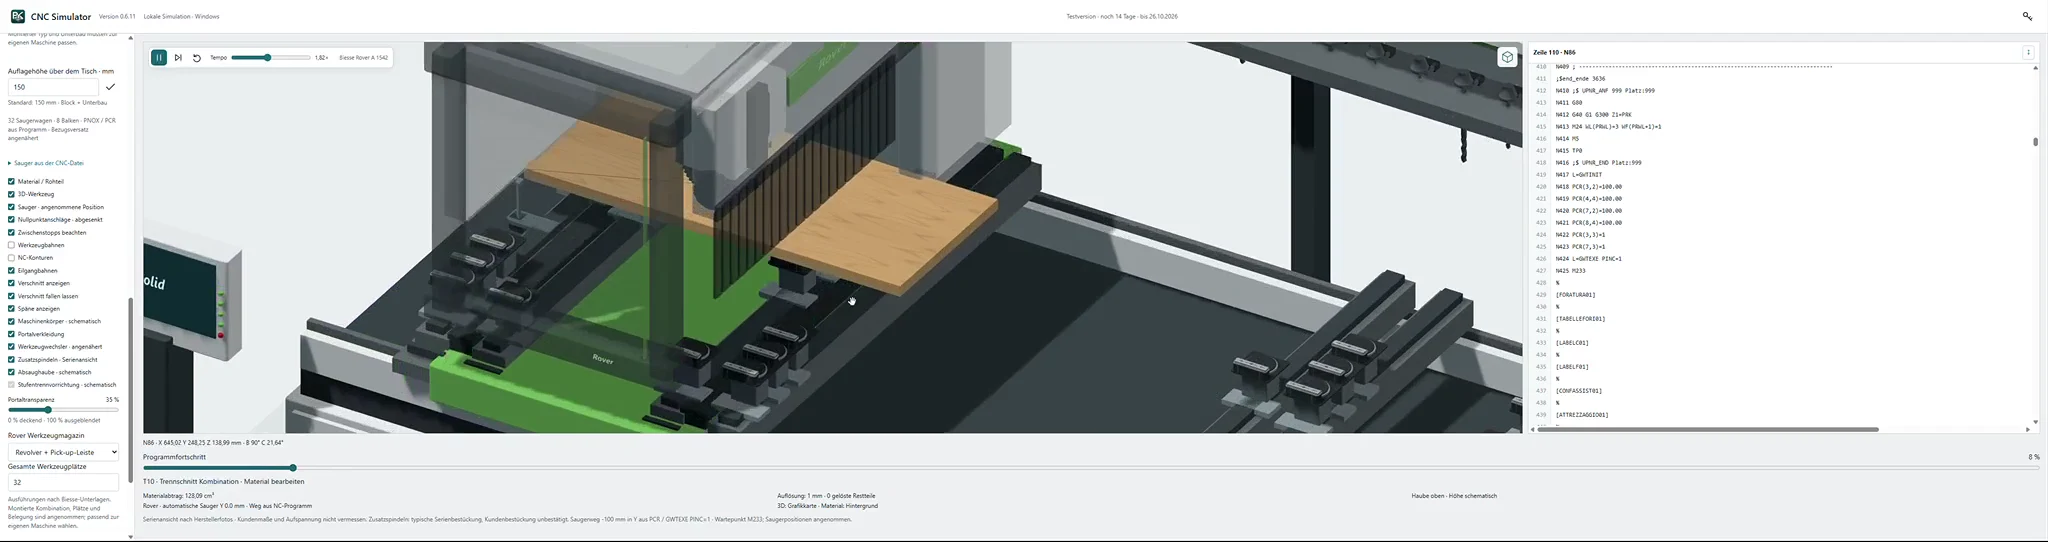The width and height of the screenshot is (2048, 542).
Task: Click code panel scroll-down arrow
Action: 2035,422
